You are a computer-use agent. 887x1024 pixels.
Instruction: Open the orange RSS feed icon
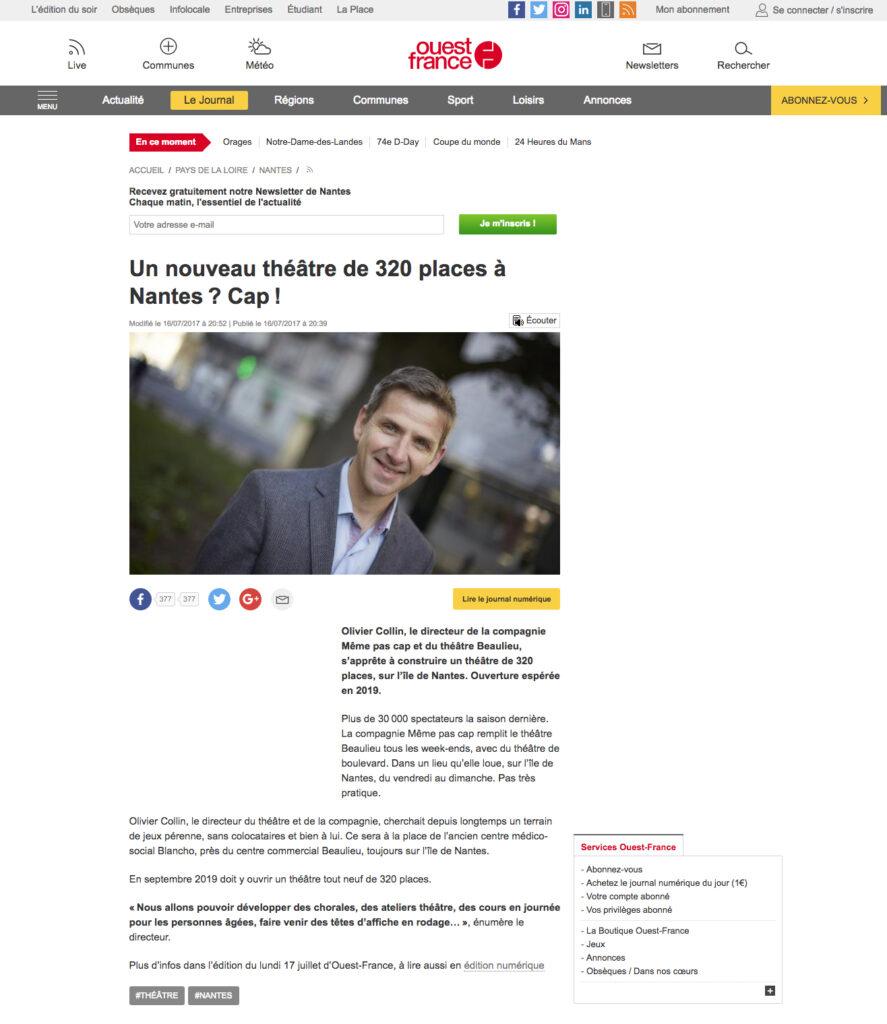click(628, 10)
